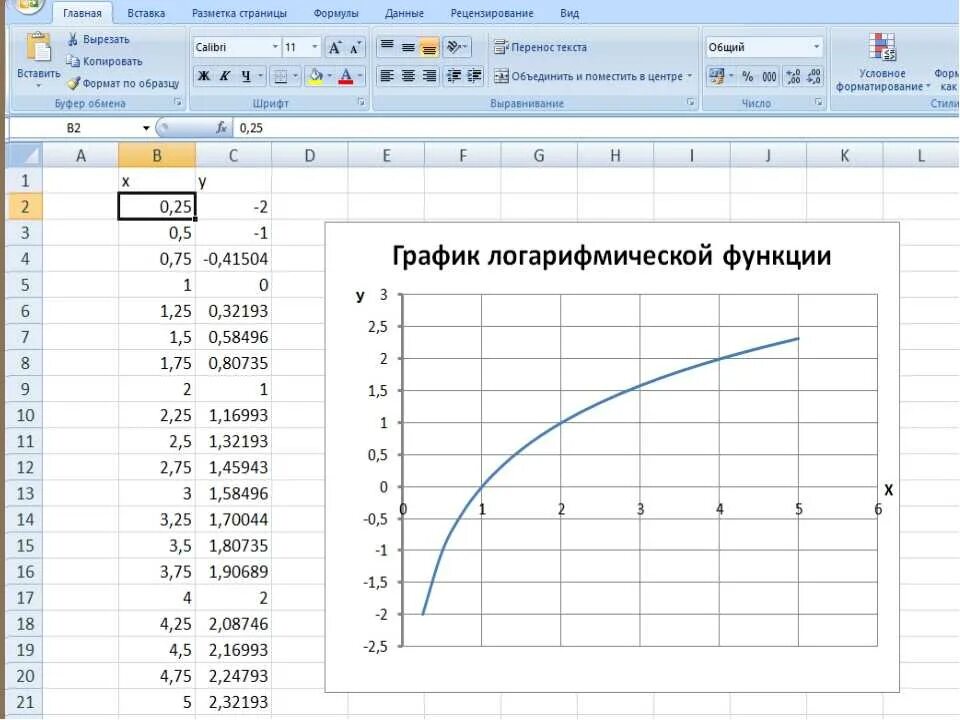This screenshot has height=720, width=960.
Task: Apply yellow fill color bucket
Action: 315,76
